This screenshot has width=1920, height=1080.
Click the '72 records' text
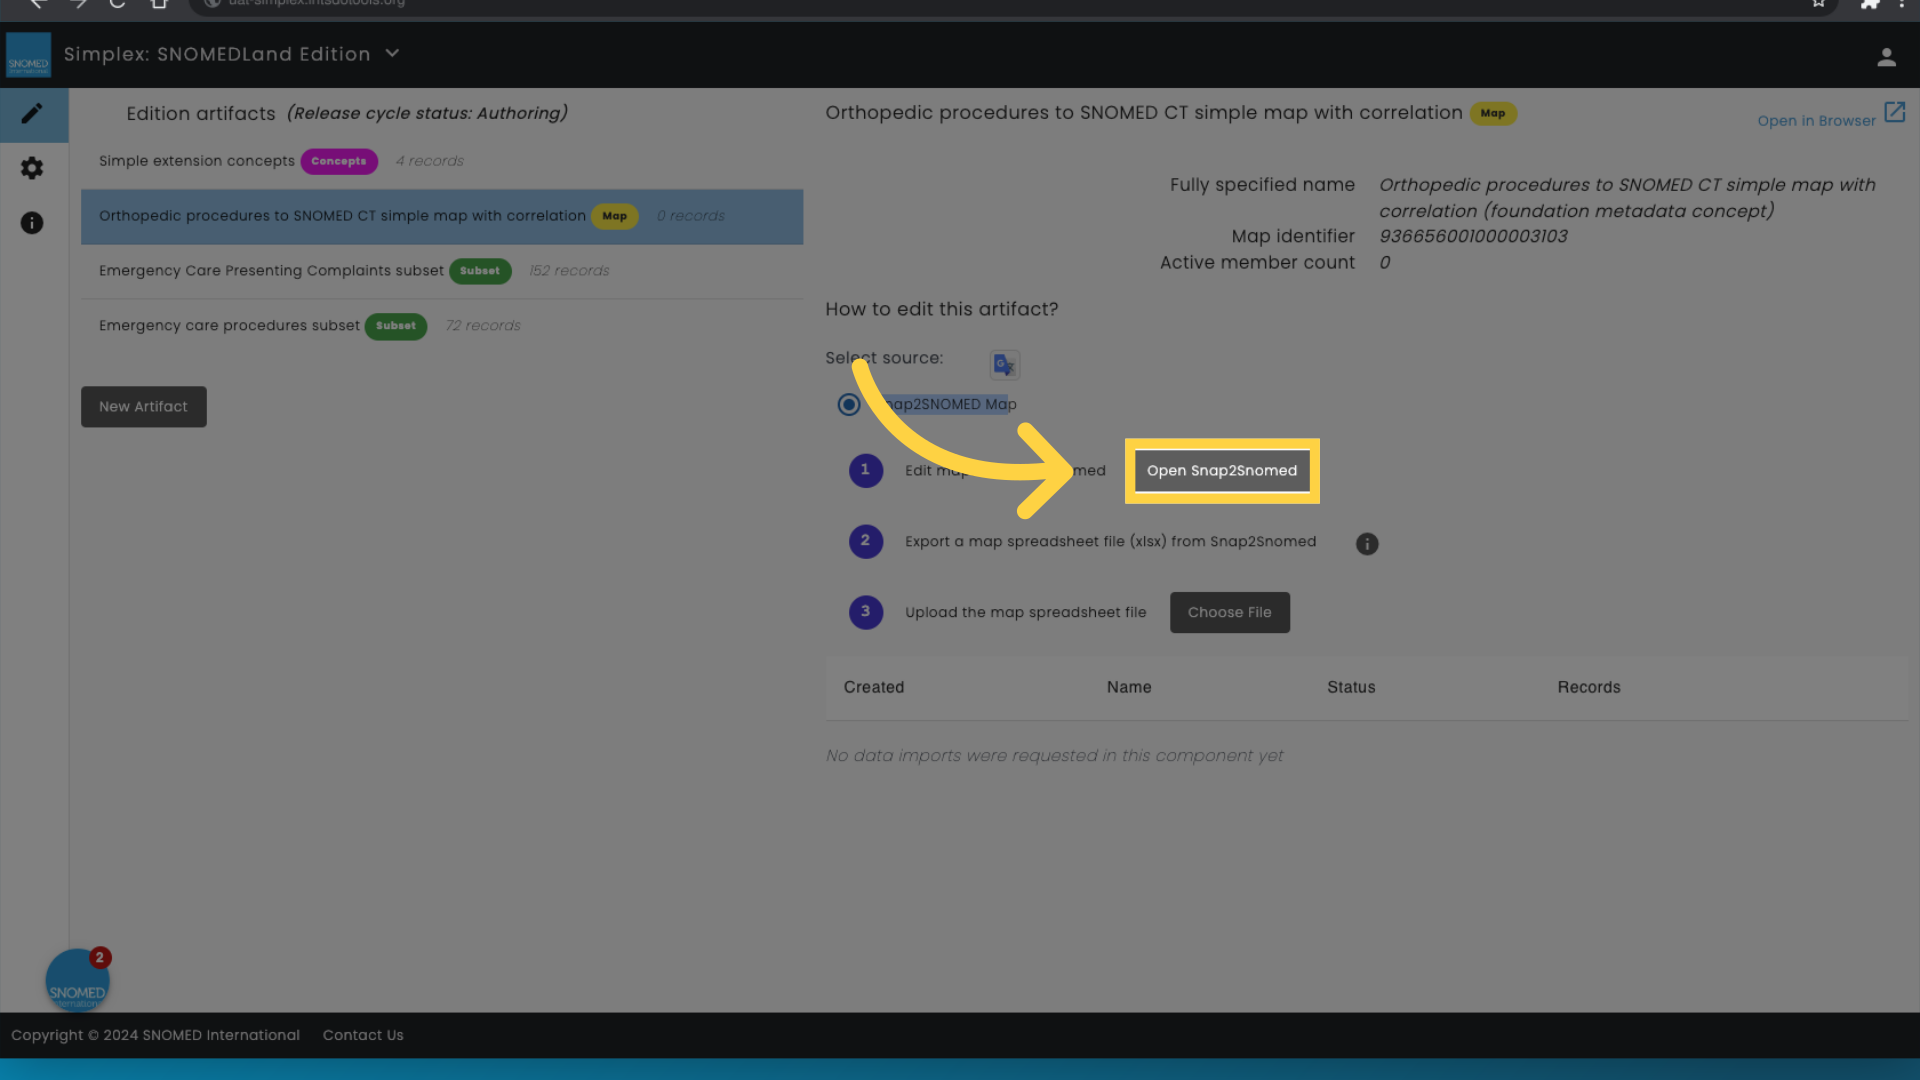(x=483, y=326)
